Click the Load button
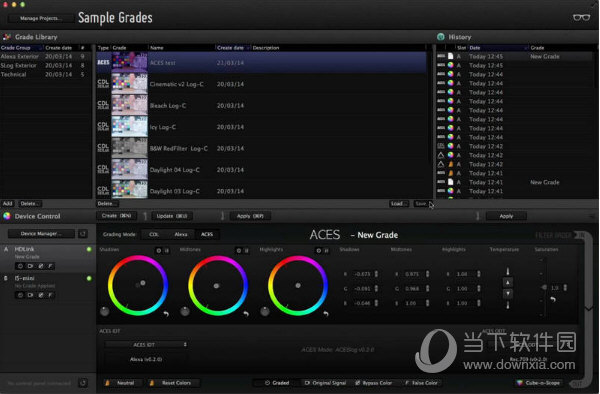The height and width of the screenshot is (394, 600). coord(398,204)
